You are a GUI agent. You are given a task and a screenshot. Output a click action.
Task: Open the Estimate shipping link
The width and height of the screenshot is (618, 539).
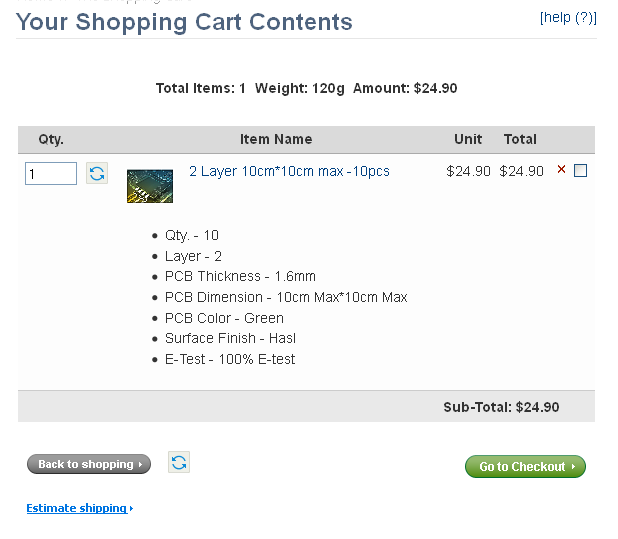pos(77,508)
